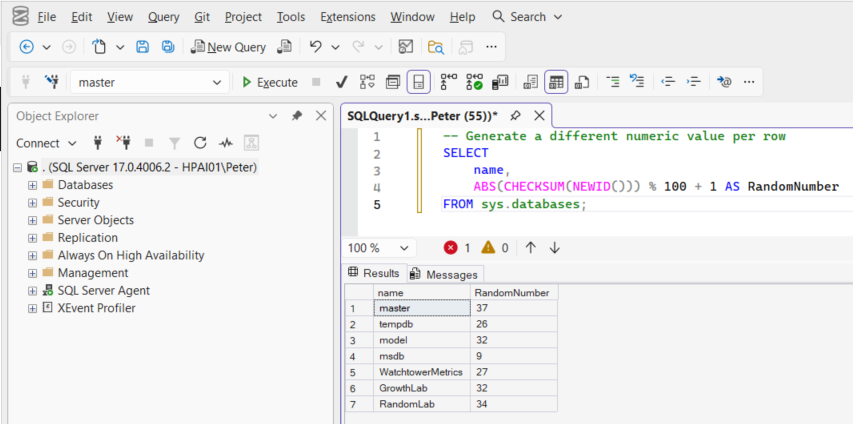Click the Execute query button
The image size is (853, 424).
click(269, 82)
